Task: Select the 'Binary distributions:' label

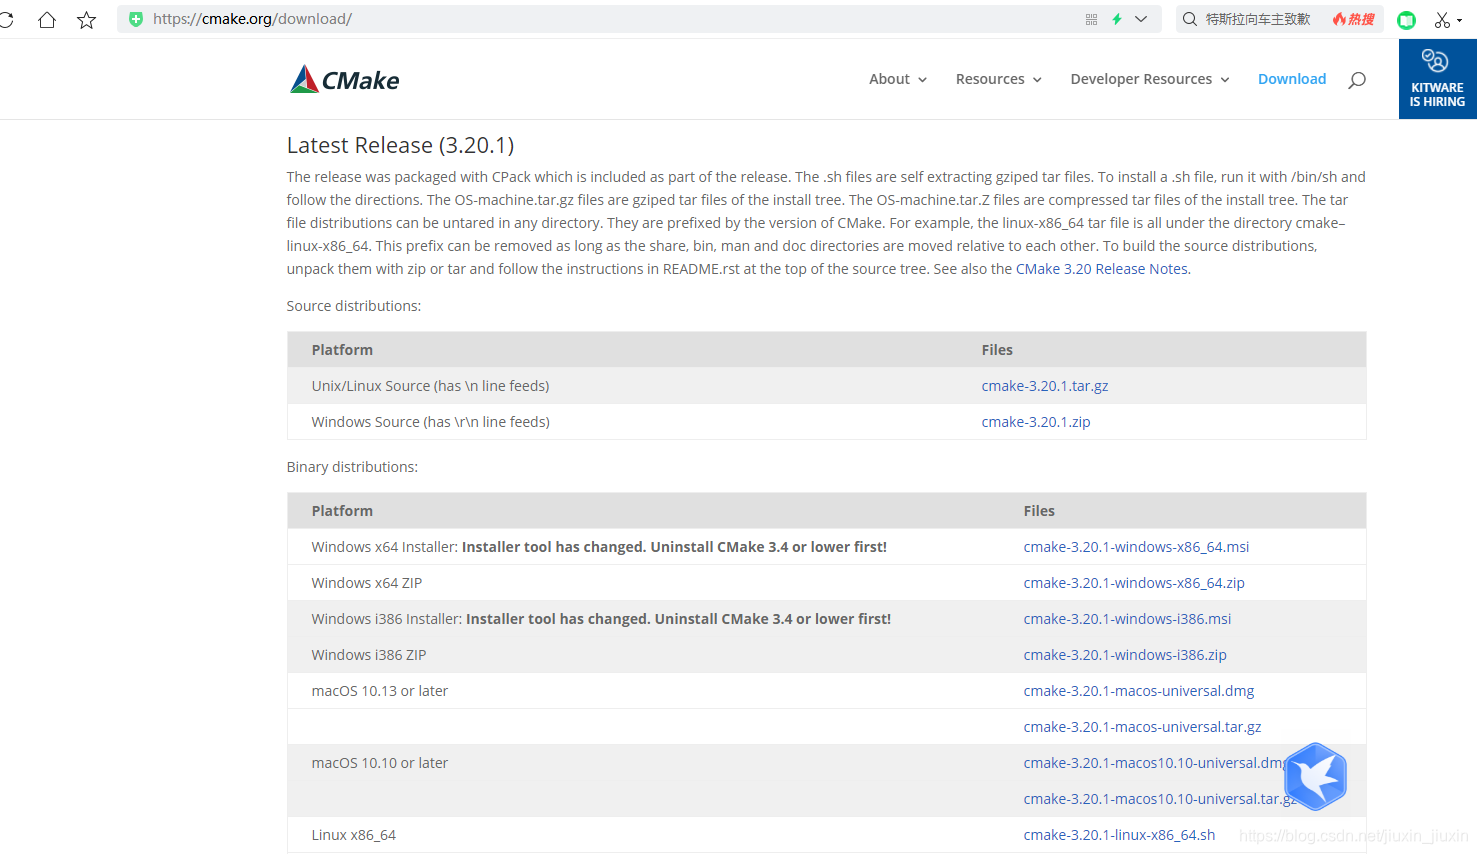Action: click(x=352, y=467)
